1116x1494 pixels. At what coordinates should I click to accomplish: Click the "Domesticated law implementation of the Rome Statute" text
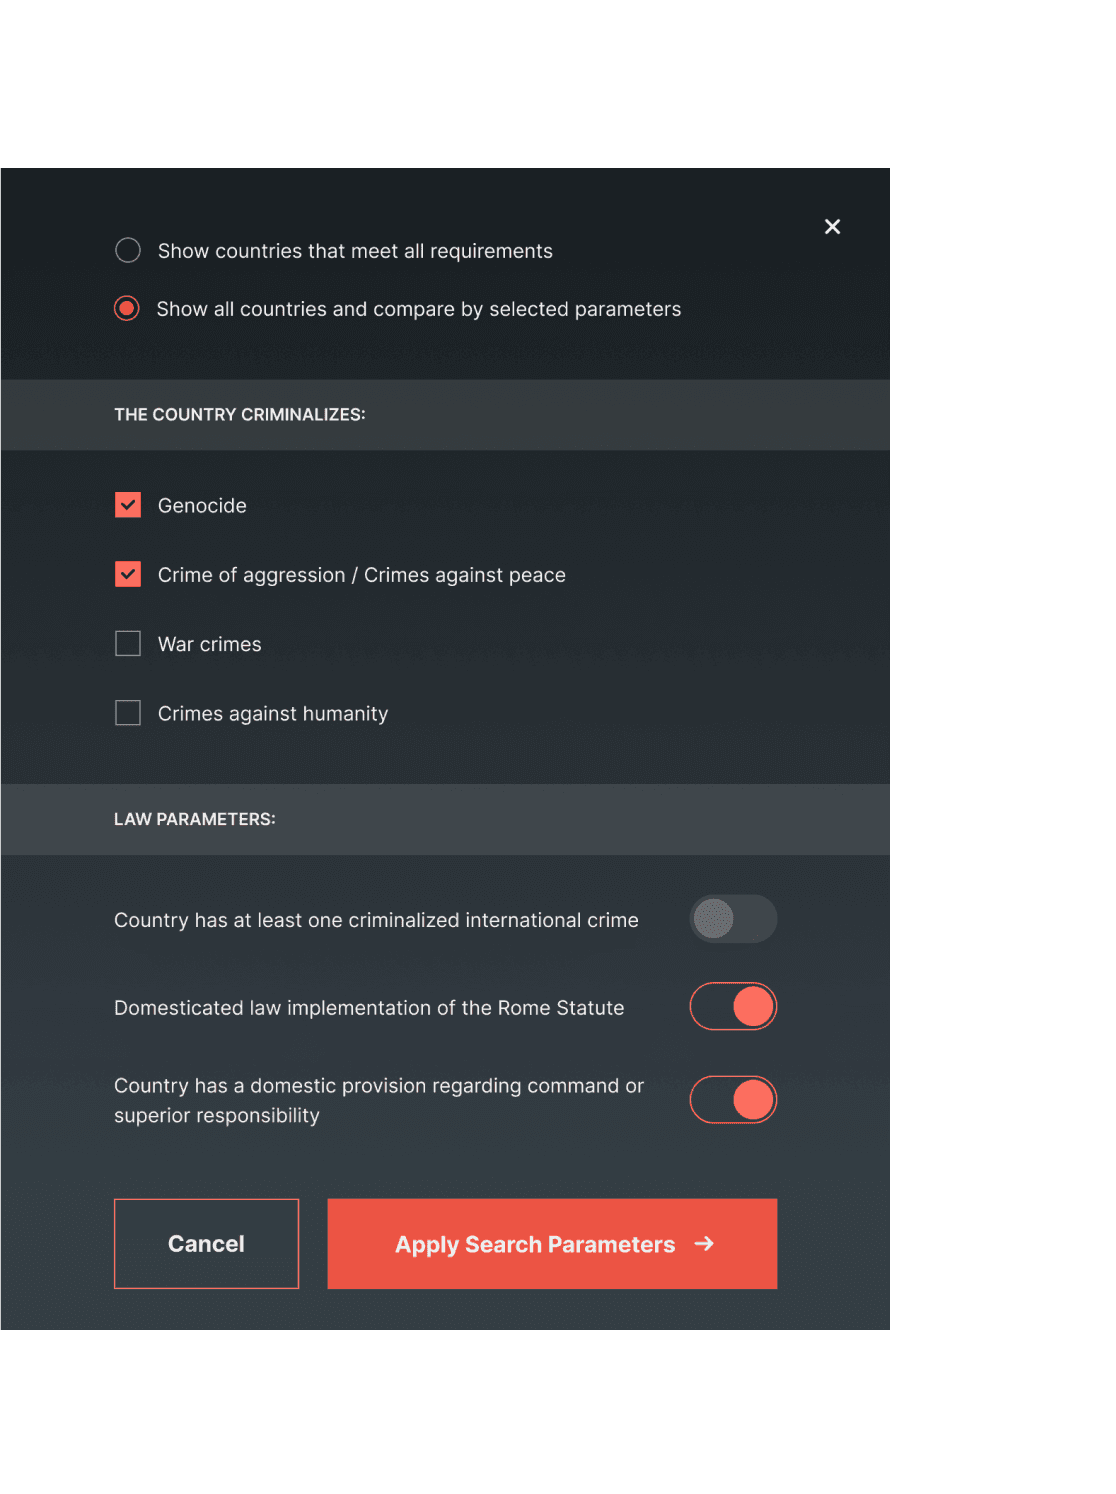(x=369, y=1008)
